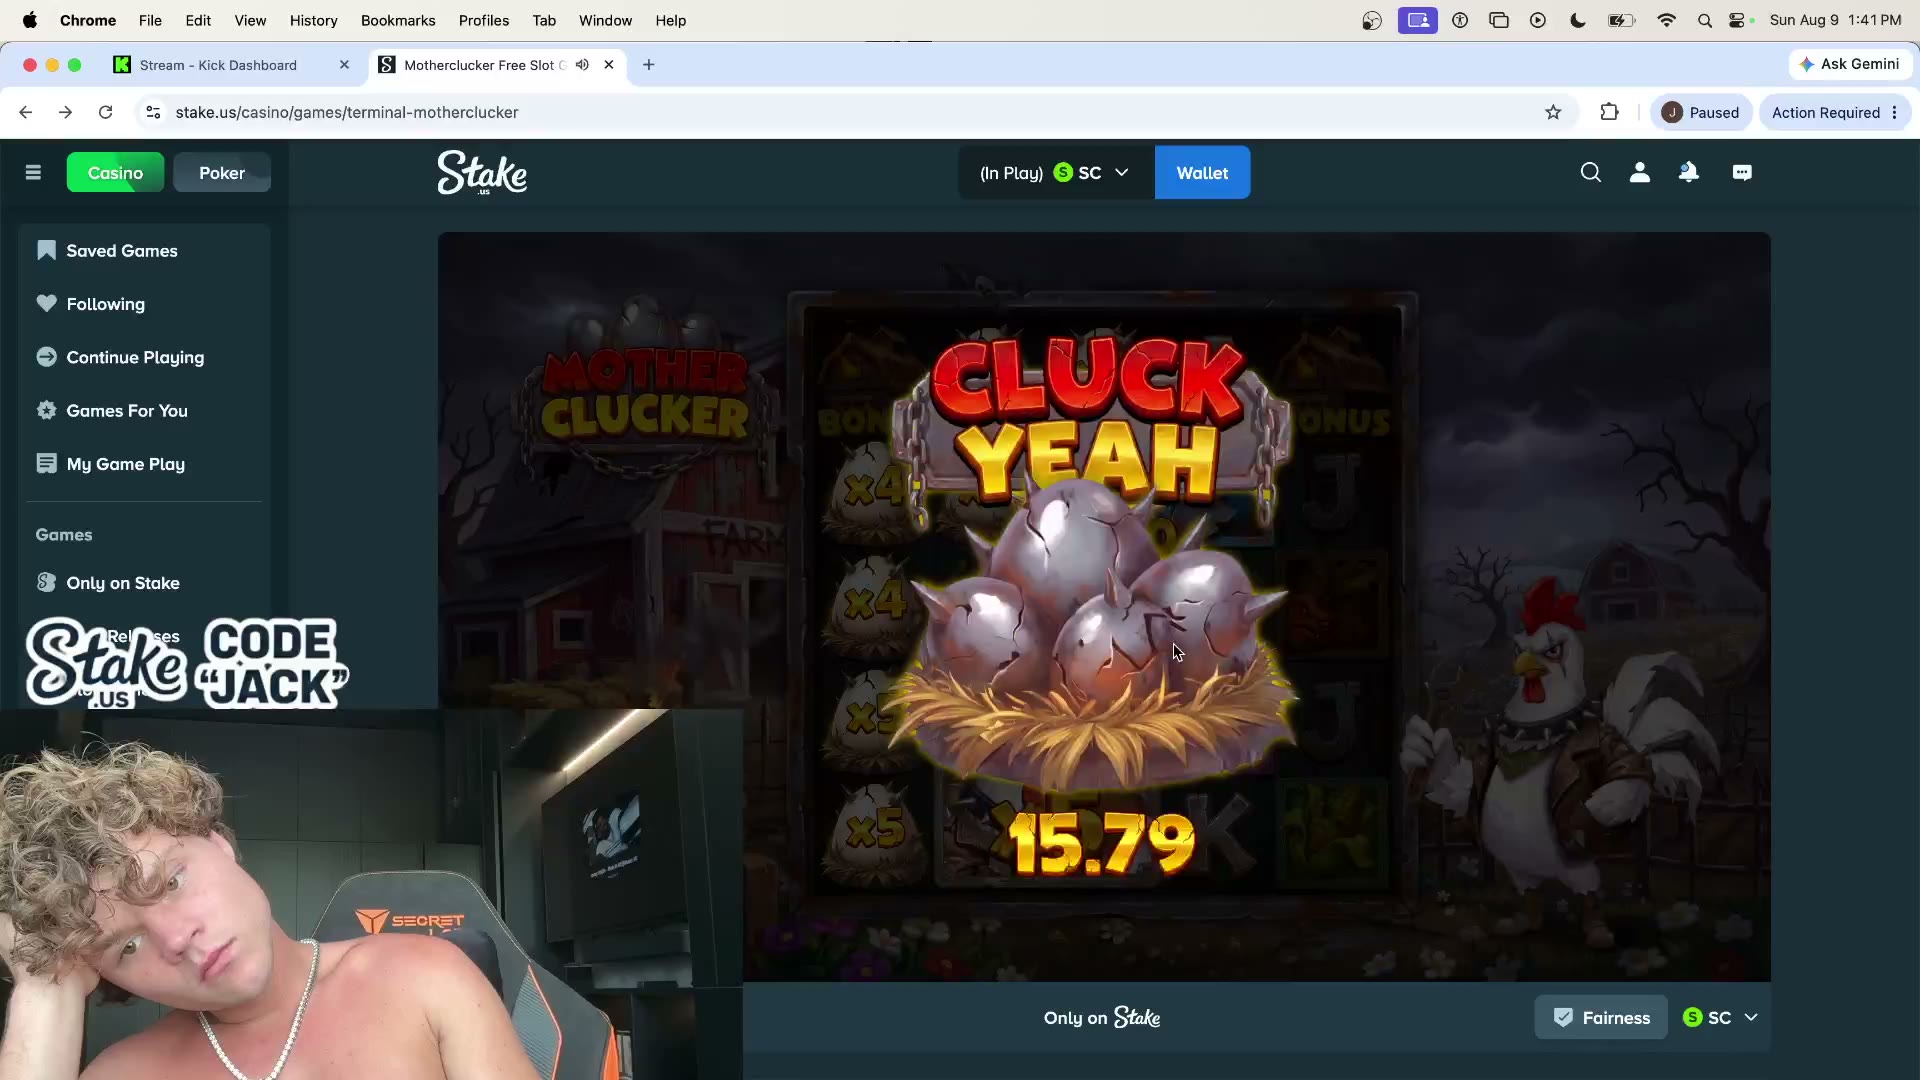Go back to the previous page
This screenshot has width=1920, height=1080.
click(x=26, y=112)
